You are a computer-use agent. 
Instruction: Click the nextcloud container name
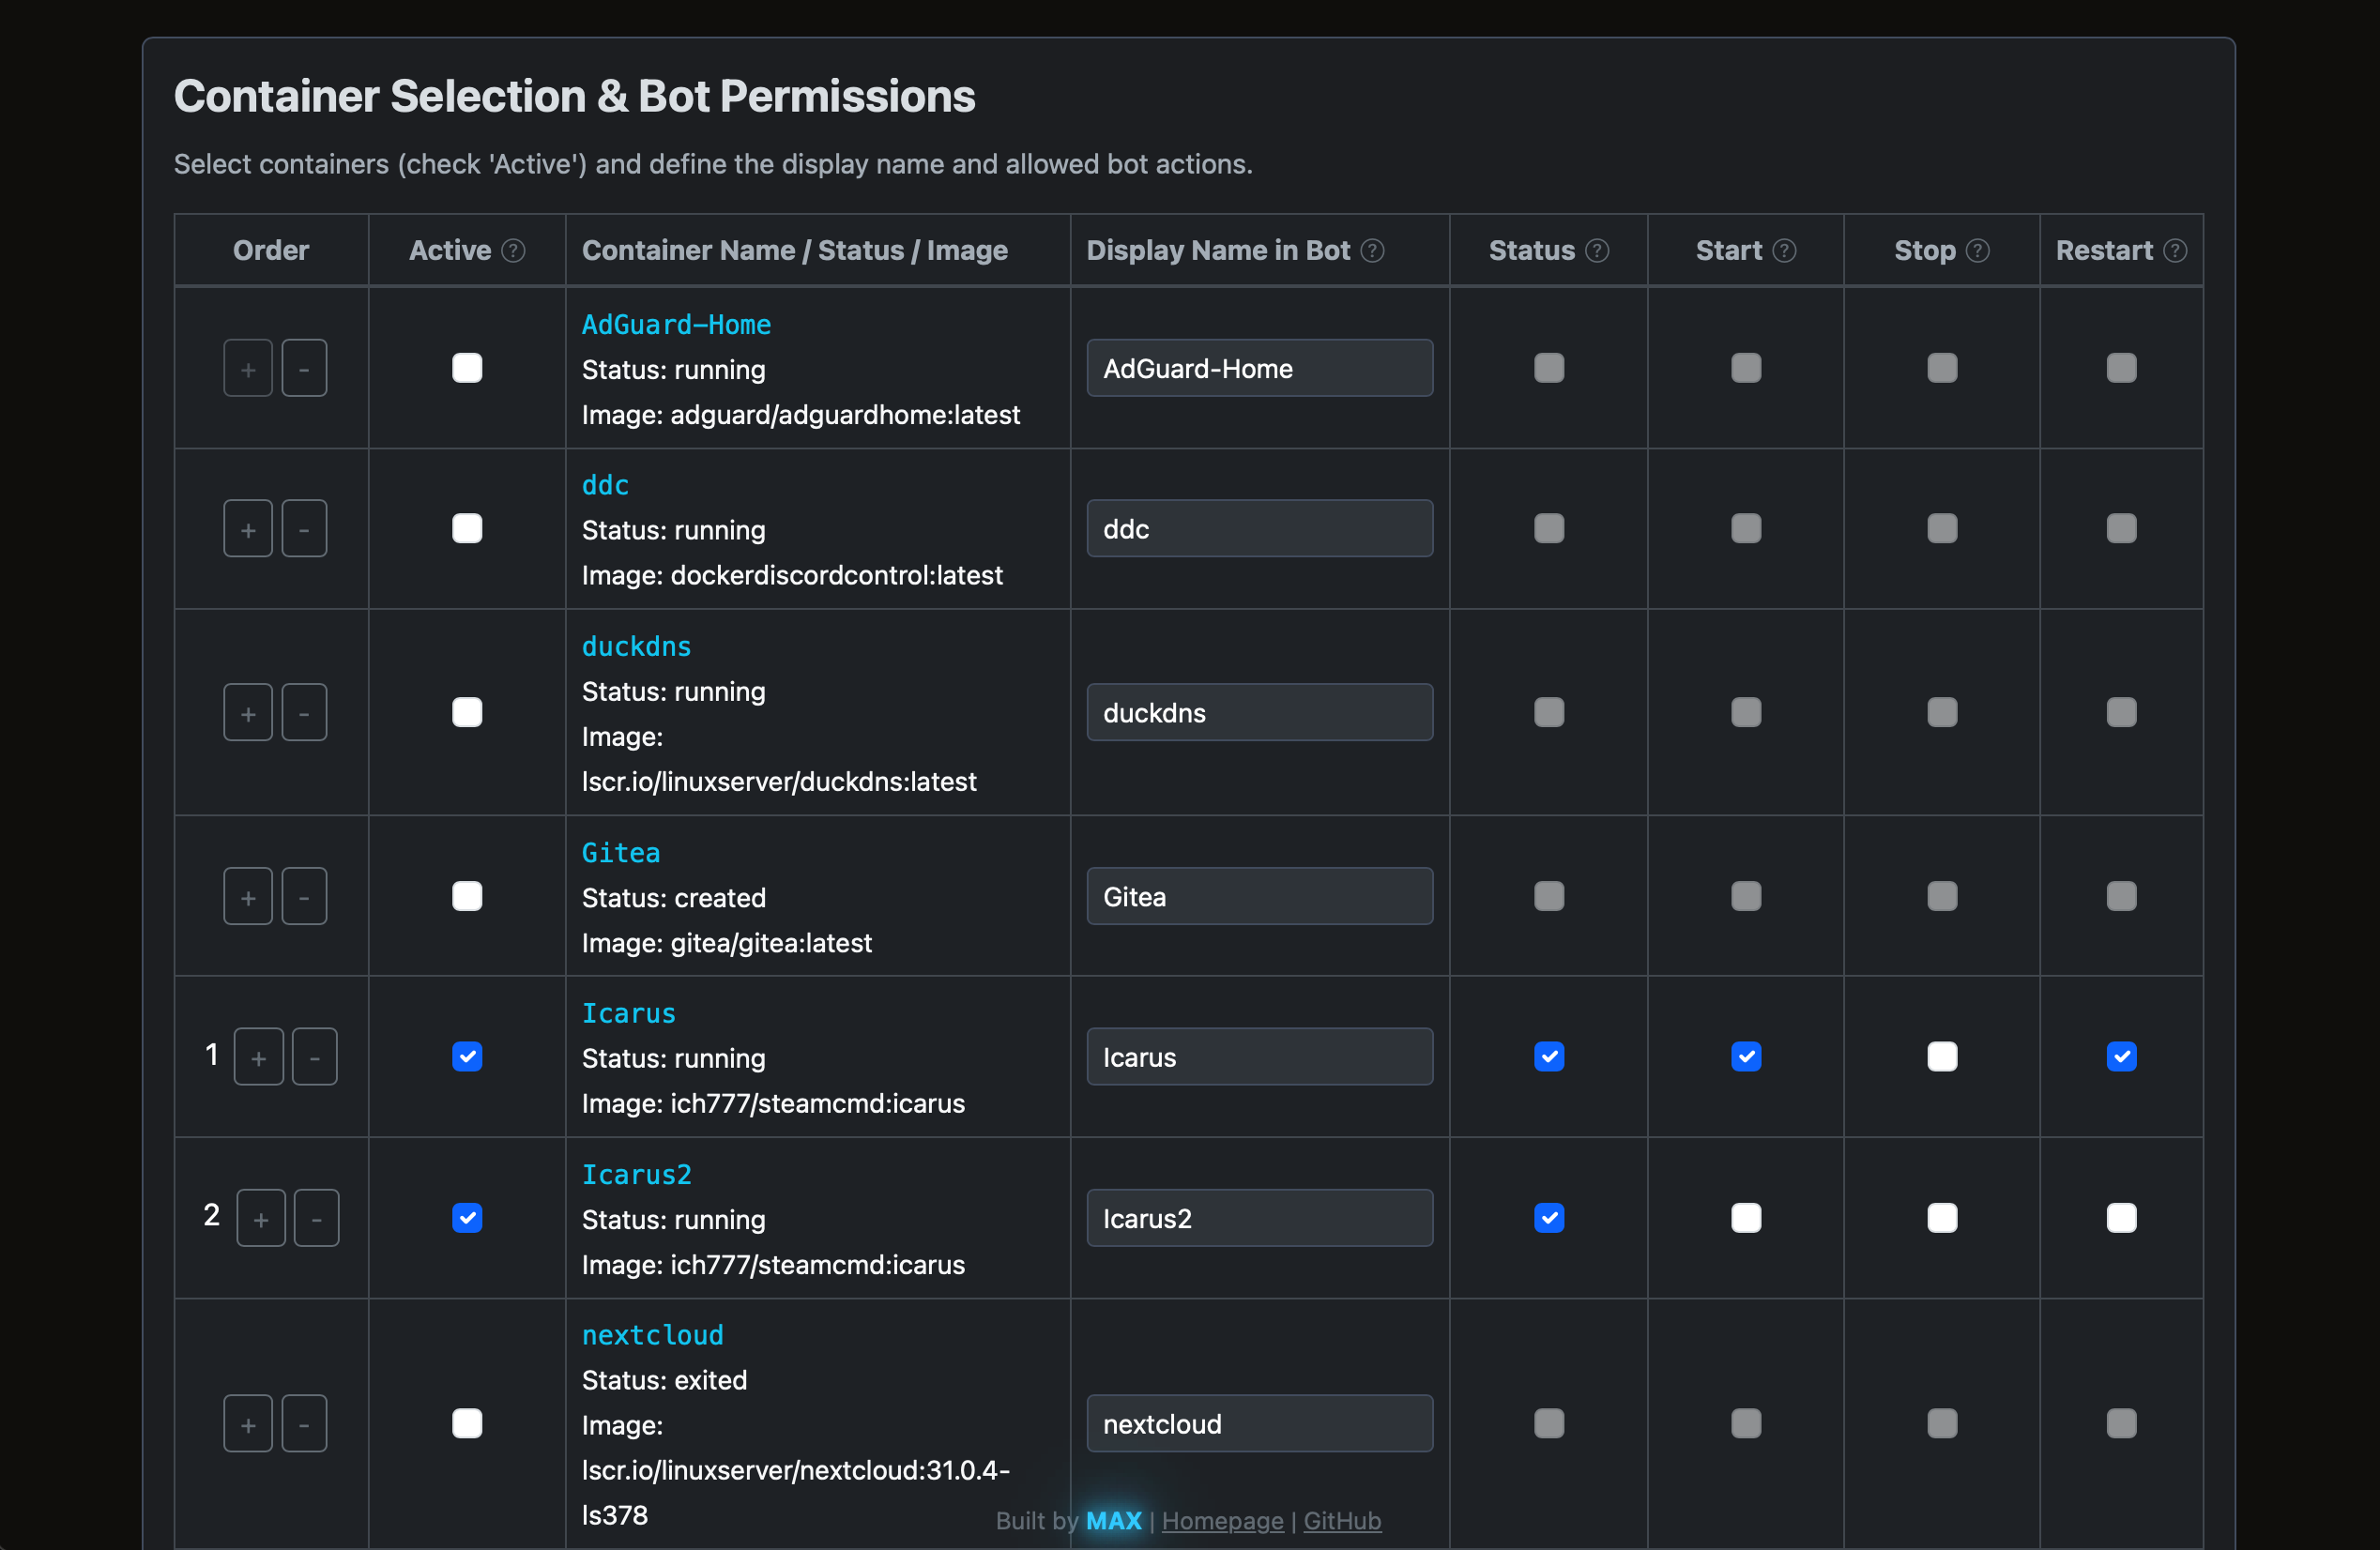(x=652, y=1335)
